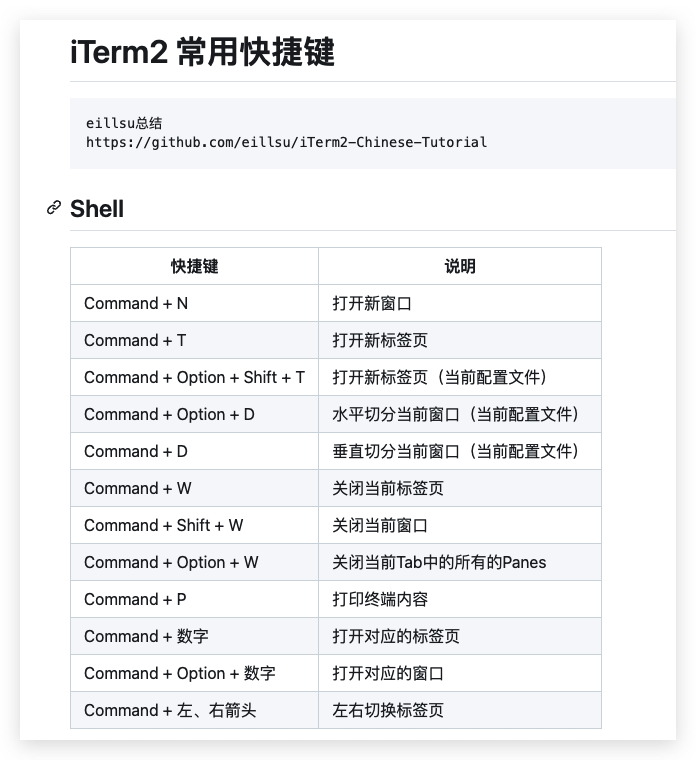
Task: Click the 关闭当前窗口 cell
Action: (460, 525)
